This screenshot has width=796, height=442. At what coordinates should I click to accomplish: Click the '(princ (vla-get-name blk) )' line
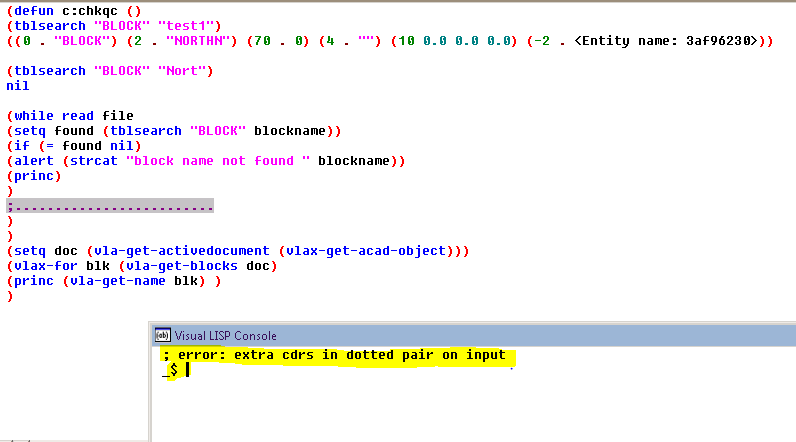point(114,281)
